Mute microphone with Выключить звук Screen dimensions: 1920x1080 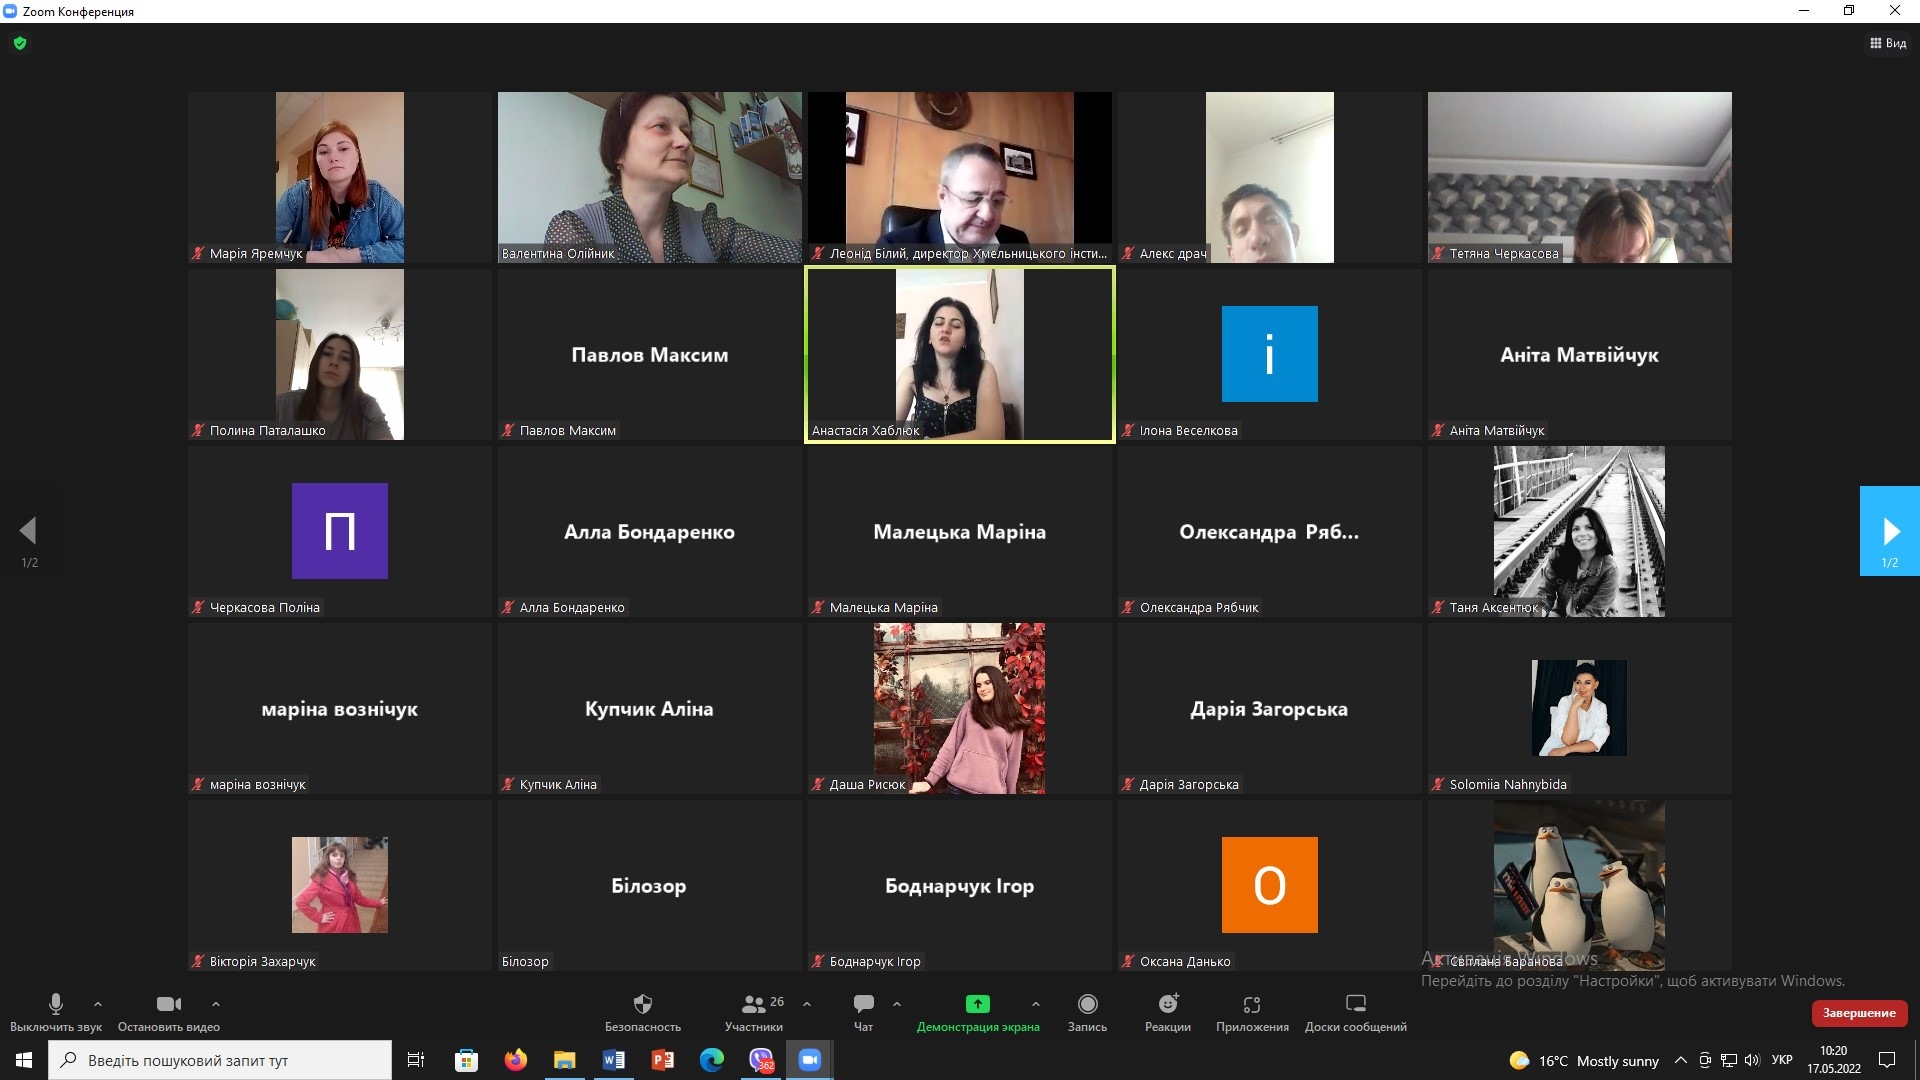(56, 1005)
